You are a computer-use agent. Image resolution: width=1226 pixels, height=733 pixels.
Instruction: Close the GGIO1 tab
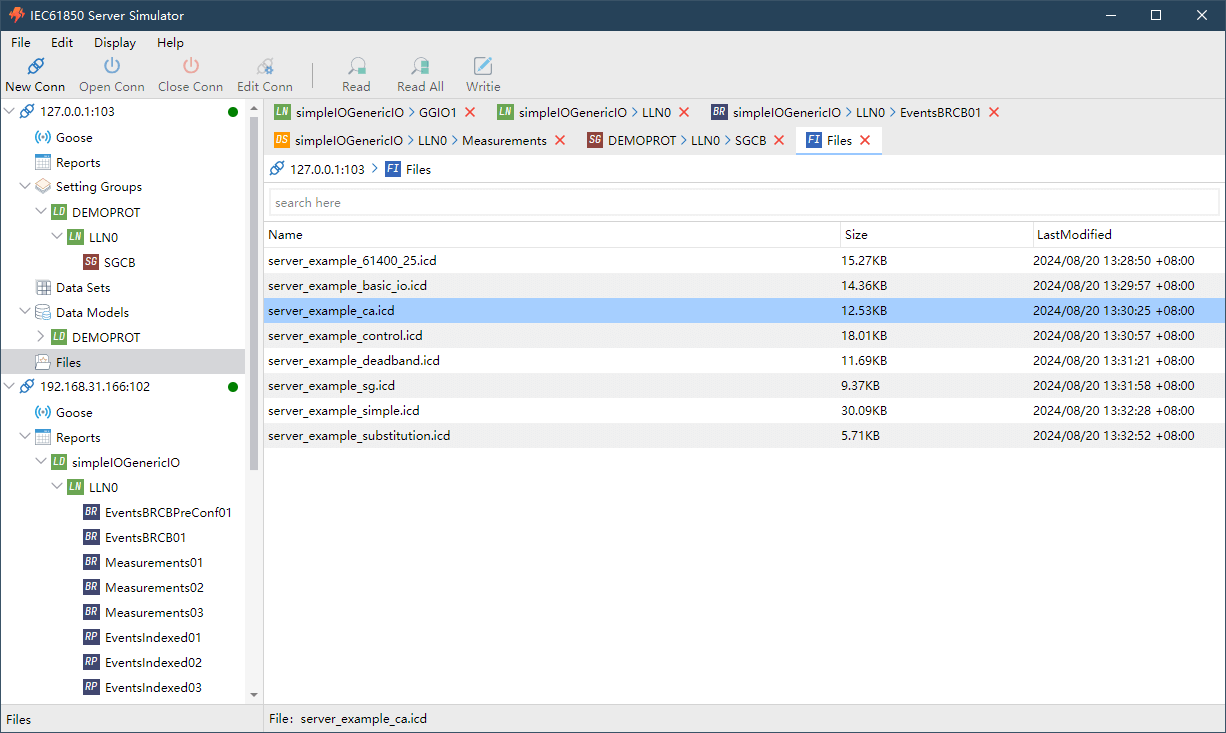(470, 113)
